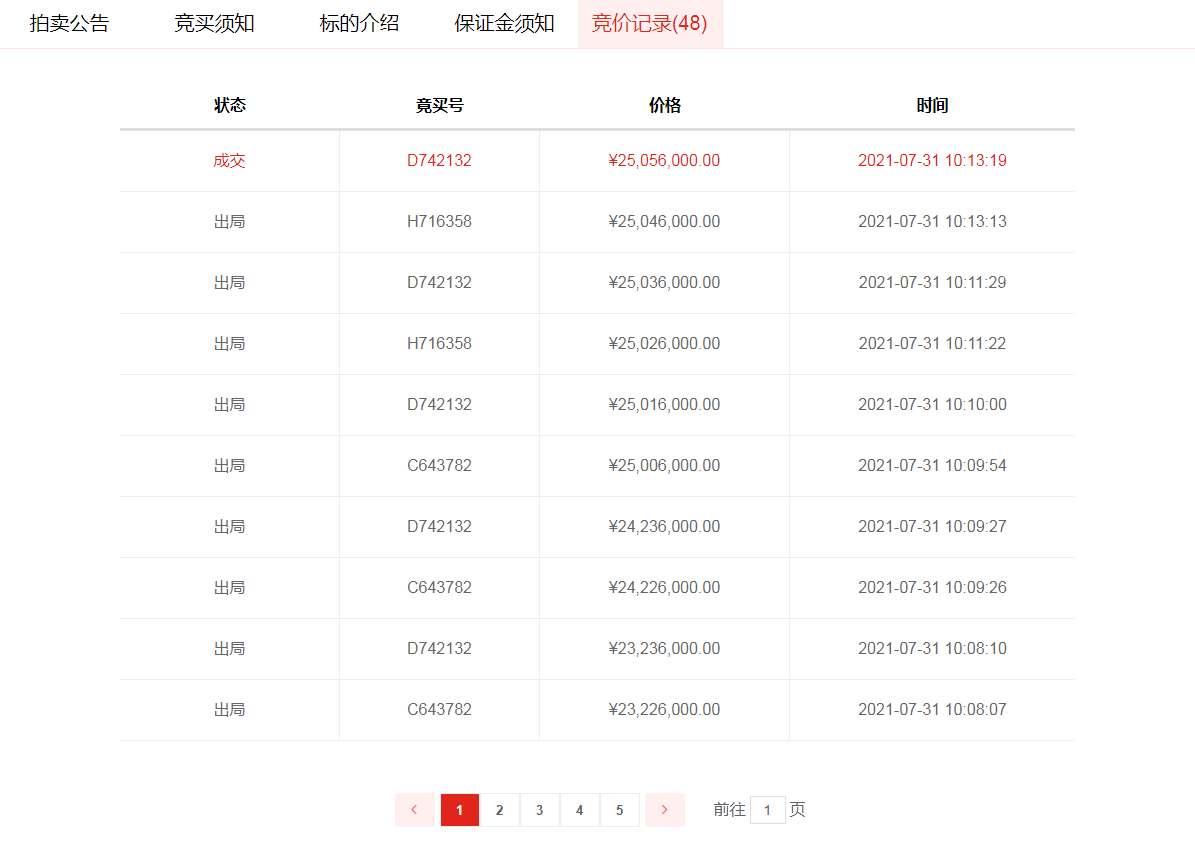Click bidder D742132 in the 10:10:00 row

(x=439, y=405)
